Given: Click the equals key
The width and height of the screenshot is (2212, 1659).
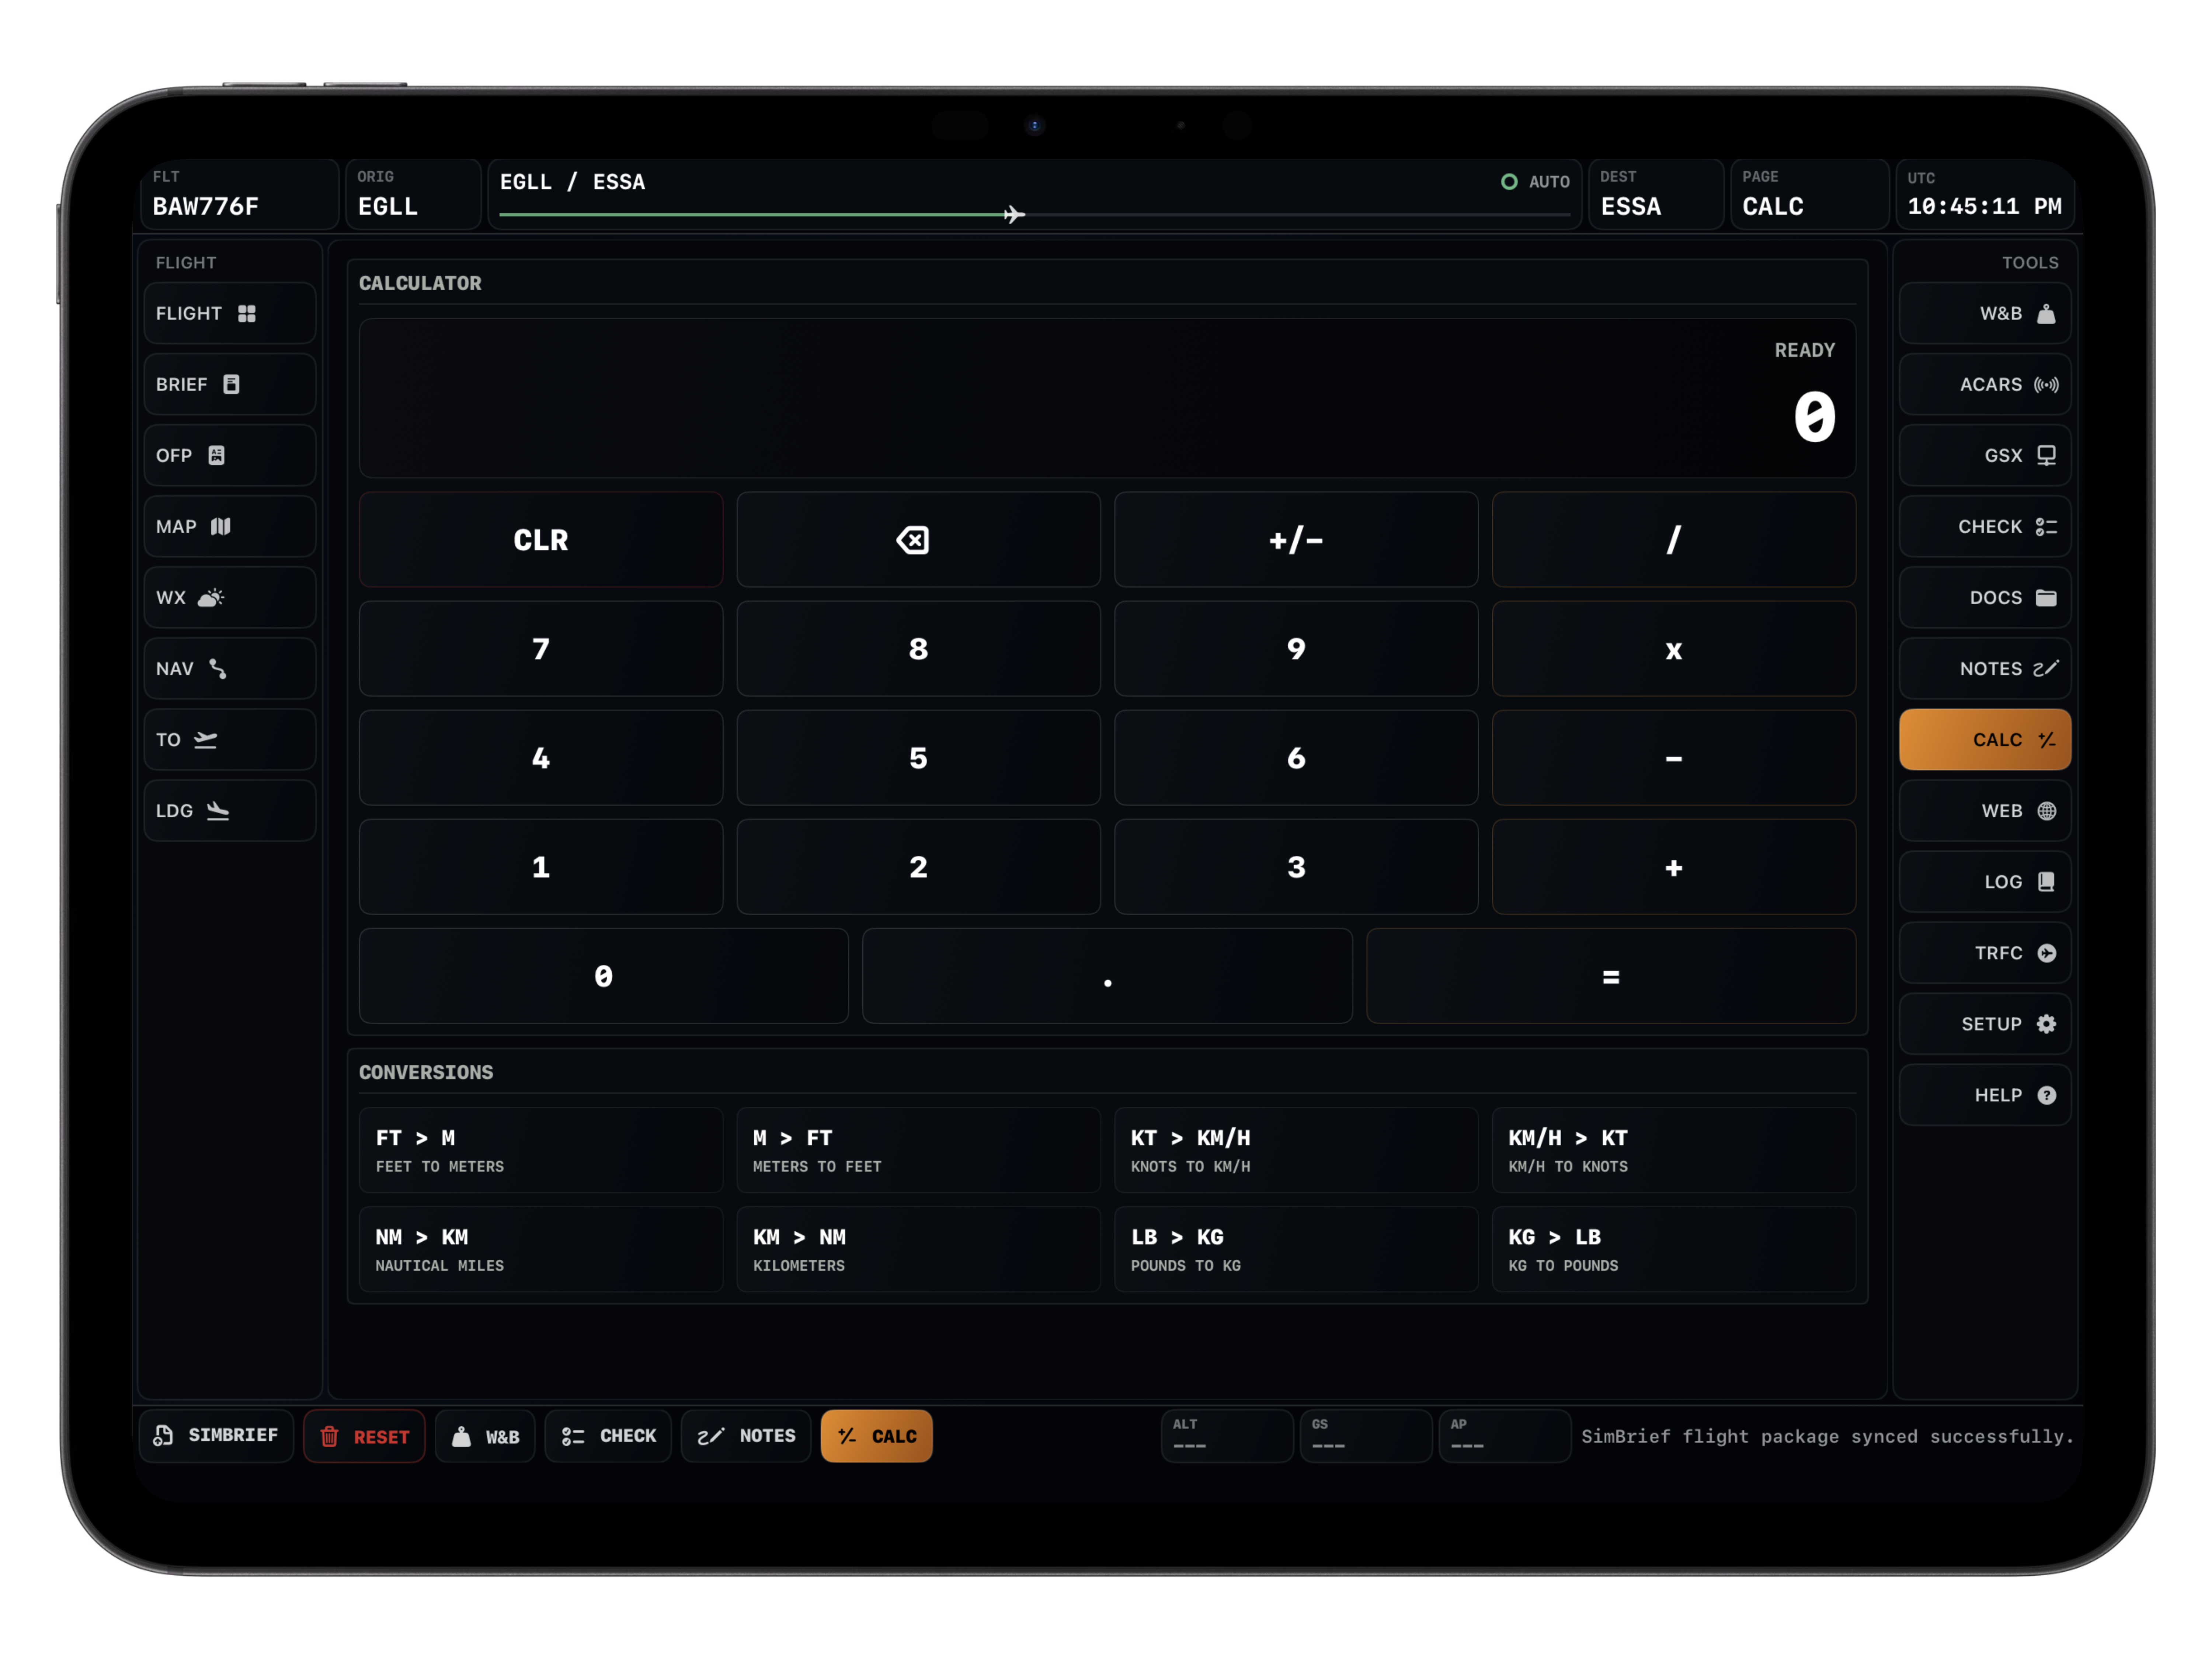Looking at the screenshot, I should pos(1611,976).
